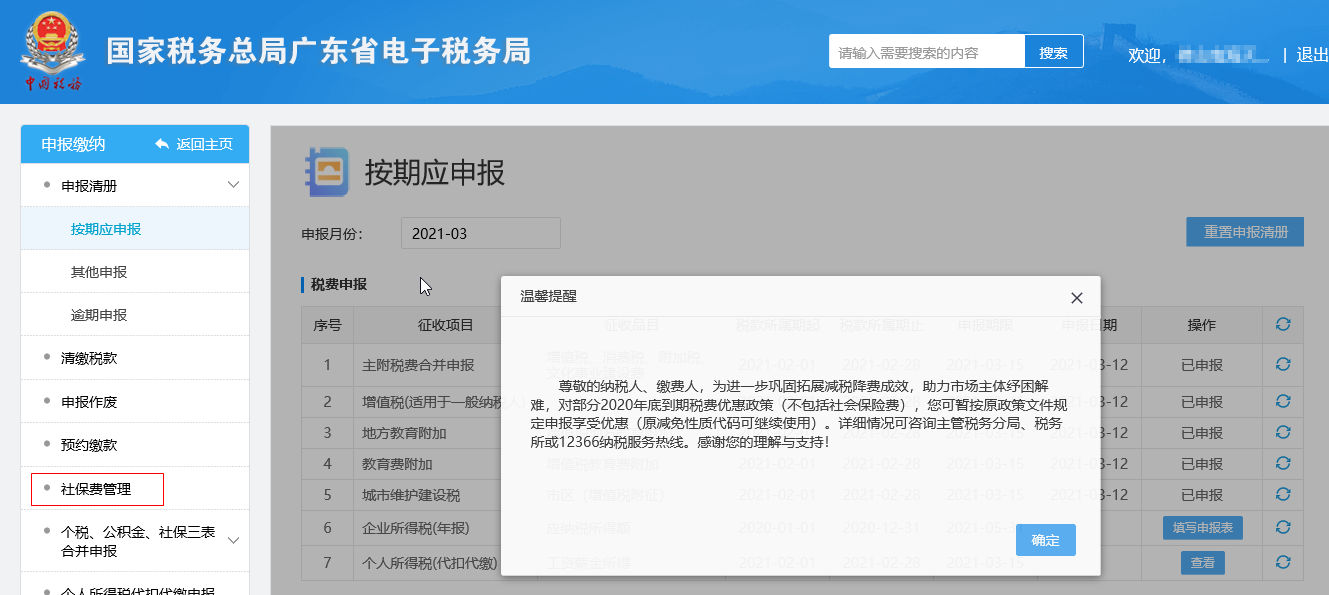
Task: Select 其他申报 in sidebar
Action: 99,272
